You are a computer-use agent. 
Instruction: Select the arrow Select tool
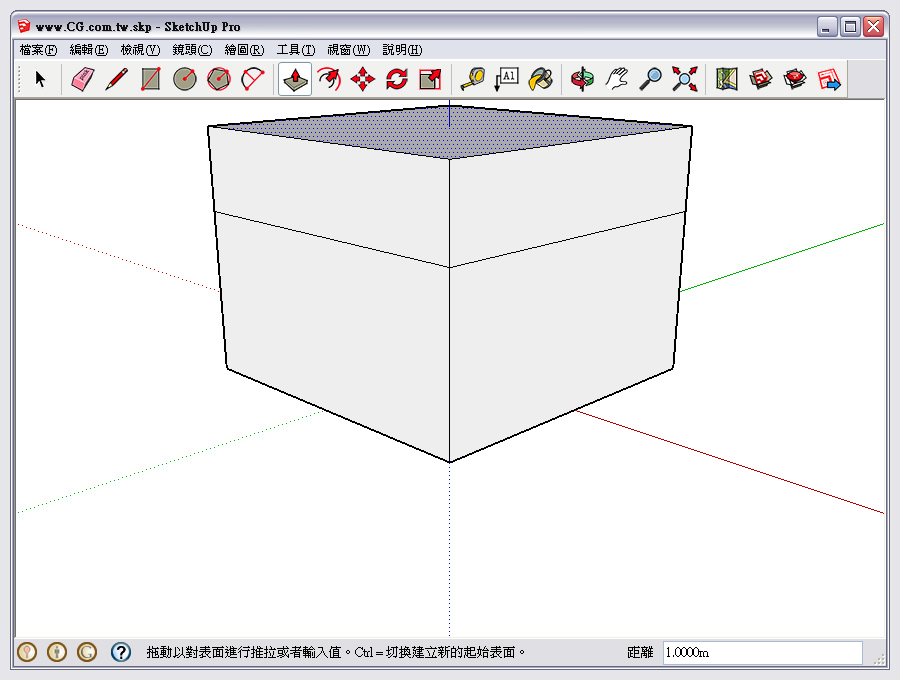pyautogui.click(x=40, y=79)
